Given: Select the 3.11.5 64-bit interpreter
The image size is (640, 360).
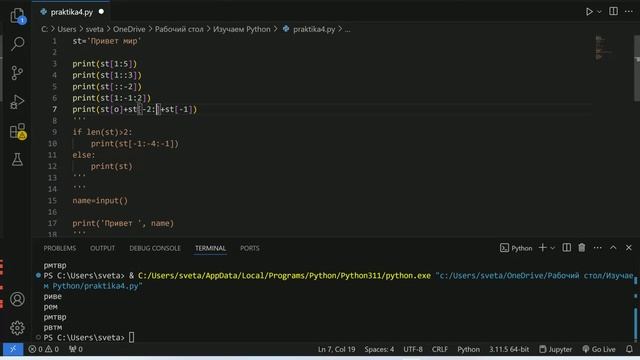Looking at the screenshot, I should 509,349.
